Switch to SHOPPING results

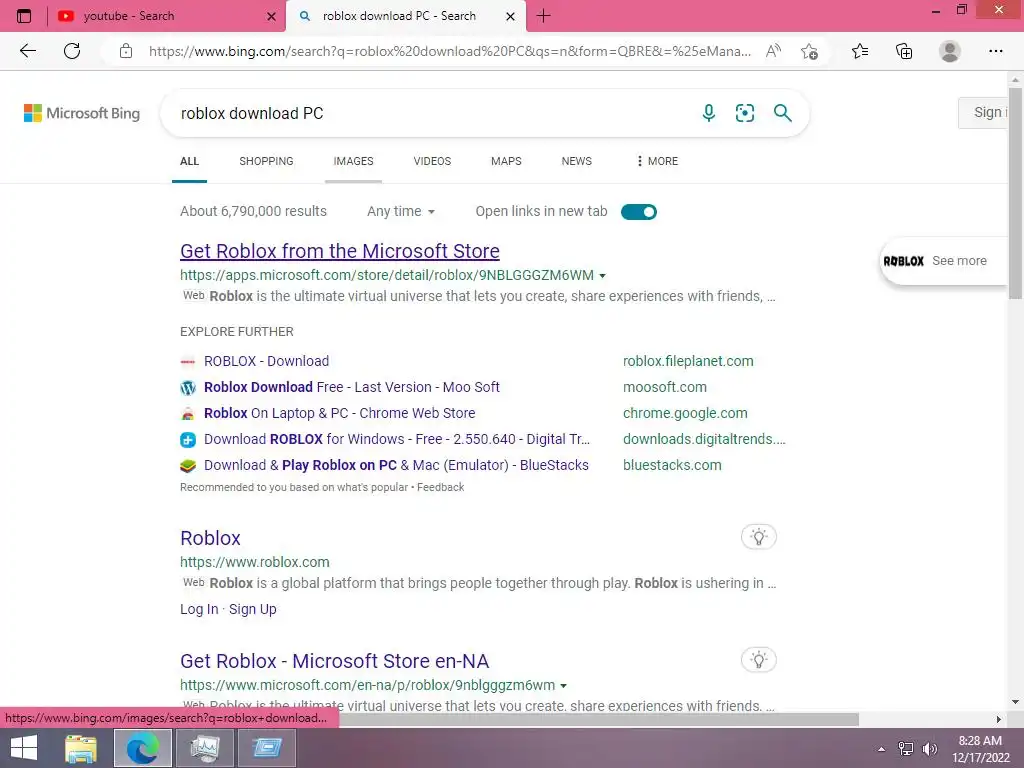click(x=266, y=161)
